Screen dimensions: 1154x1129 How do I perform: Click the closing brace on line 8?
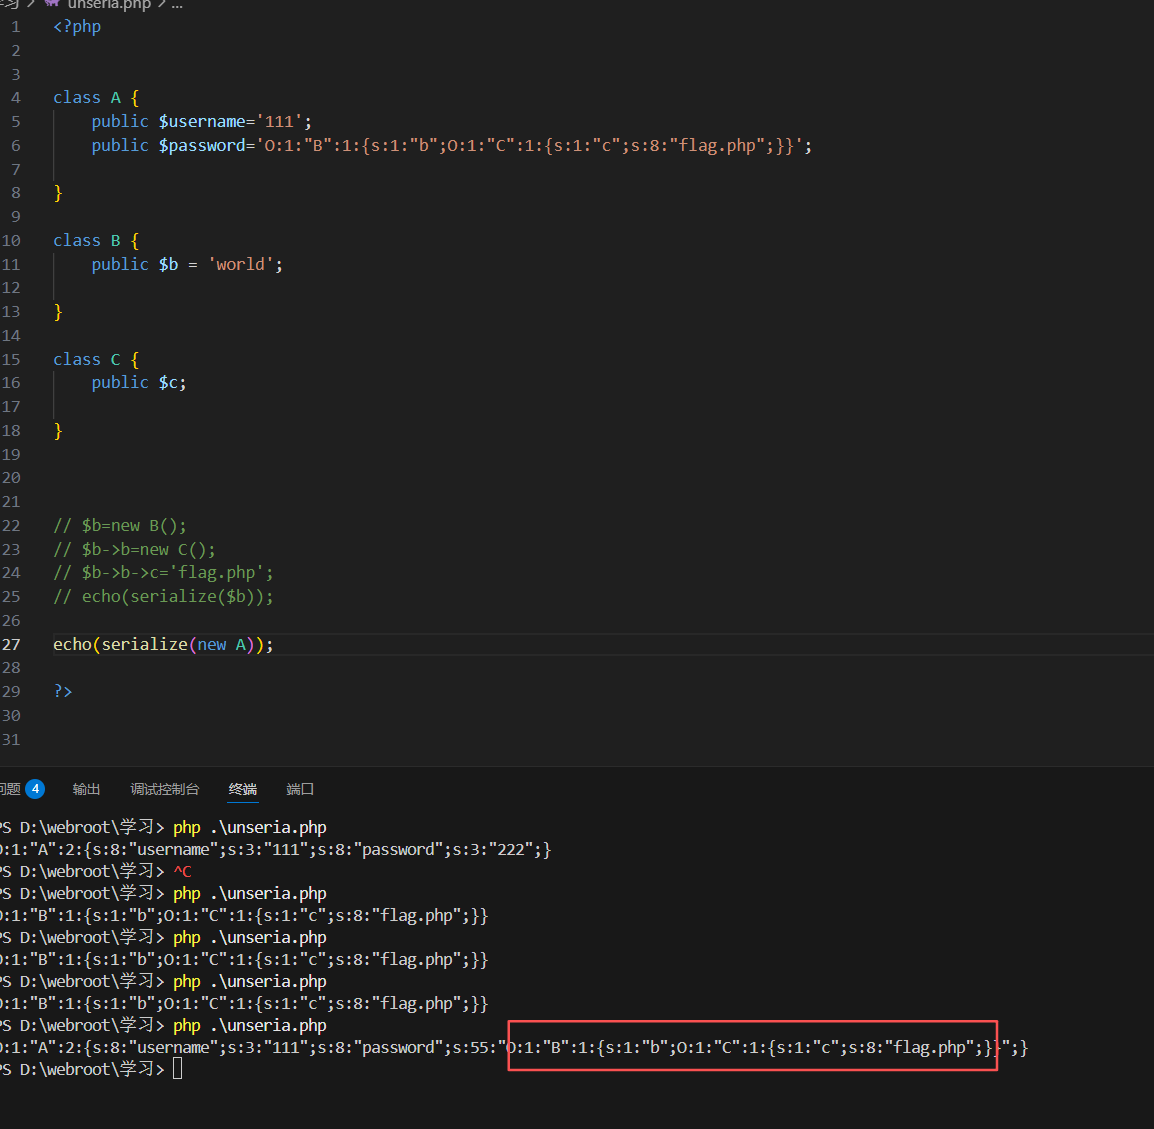58,193
